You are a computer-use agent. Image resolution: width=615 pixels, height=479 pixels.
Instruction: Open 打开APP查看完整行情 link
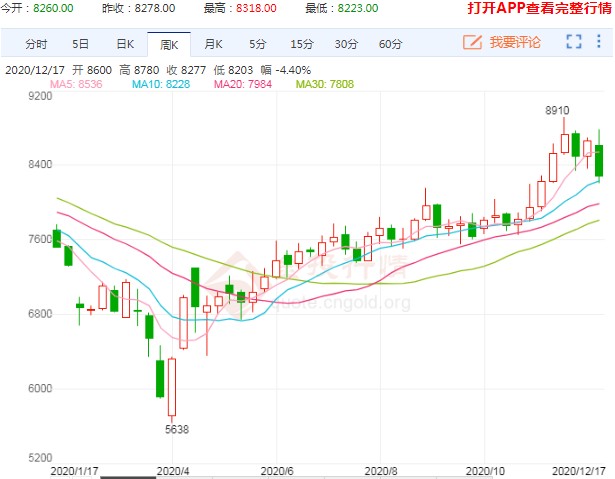click(x=539, y=8)
